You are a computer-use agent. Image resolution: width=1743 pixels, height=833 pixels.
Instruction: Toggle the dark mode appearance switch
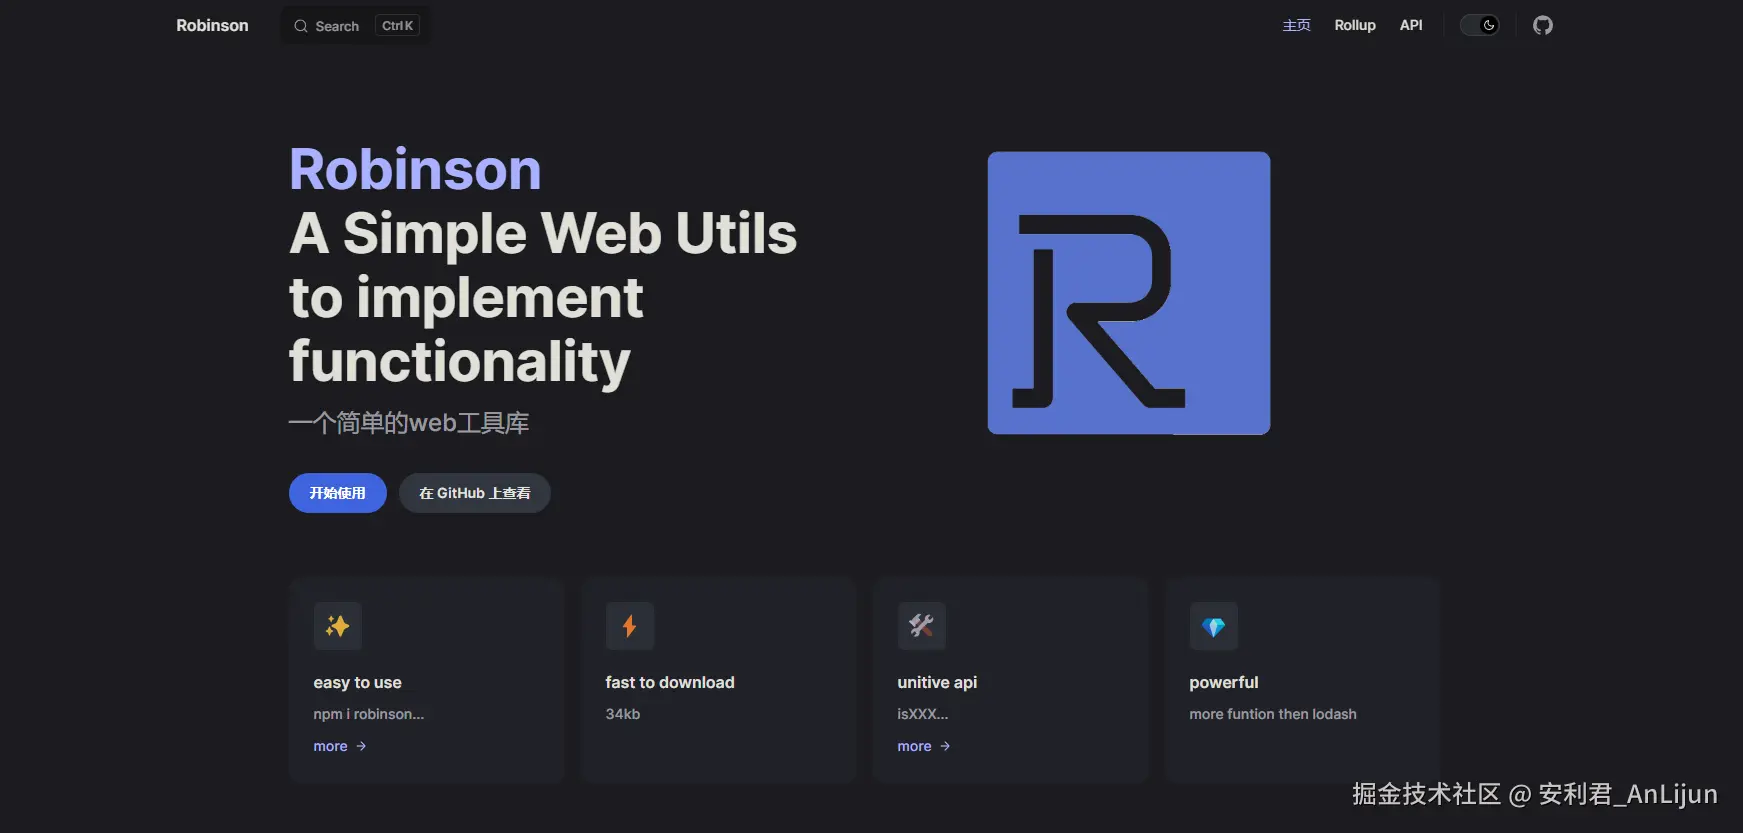point(1480,26)
